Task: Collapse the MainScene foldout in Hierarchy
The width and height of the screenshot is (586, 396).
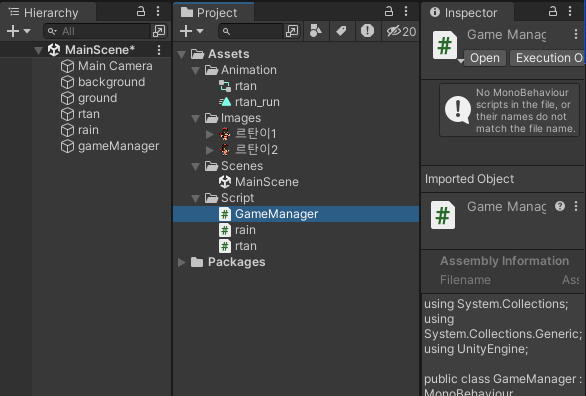Action: 38,50
